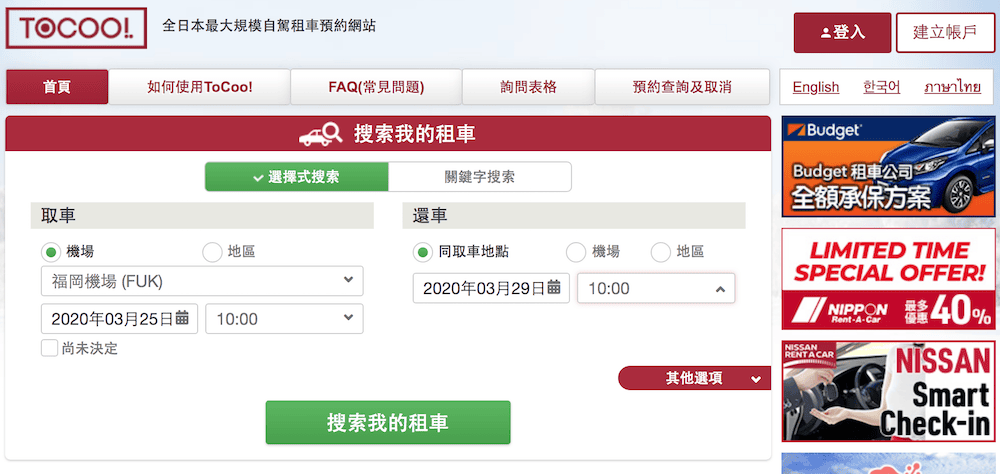Click the 建立帳戶 create account button
This screenshot has height=474, width=1000.
tap(945, 32)
